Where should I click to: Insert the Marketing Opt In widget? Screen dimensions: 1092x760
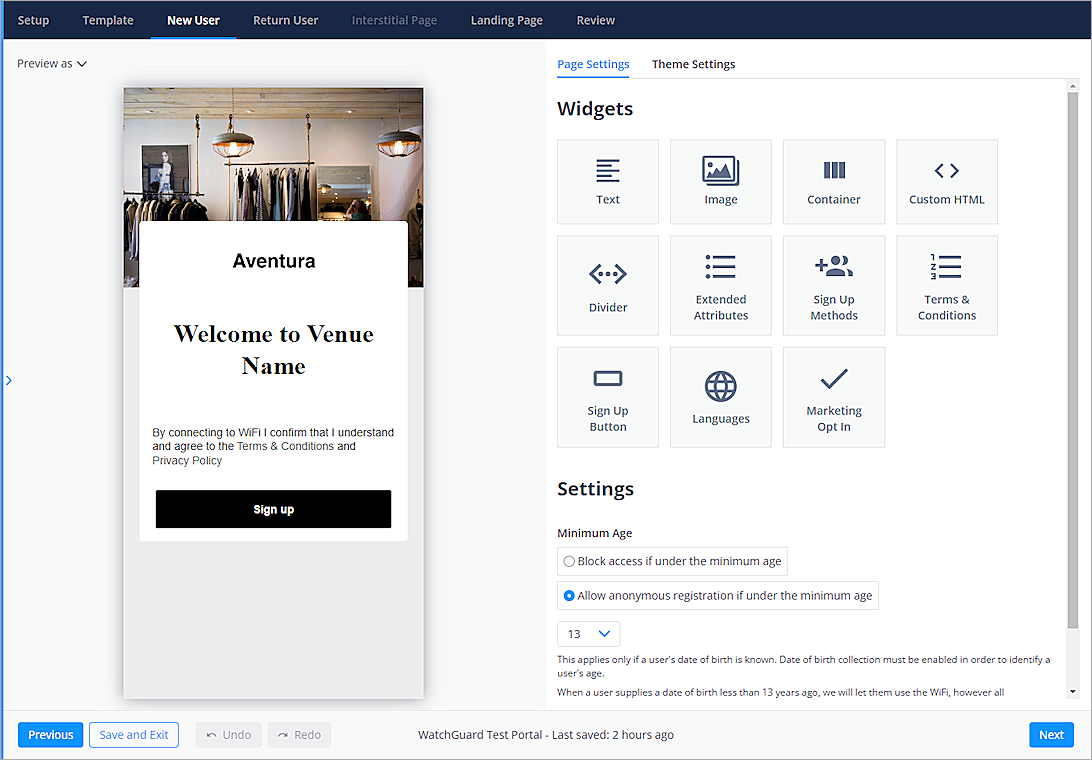click(833, 396)
